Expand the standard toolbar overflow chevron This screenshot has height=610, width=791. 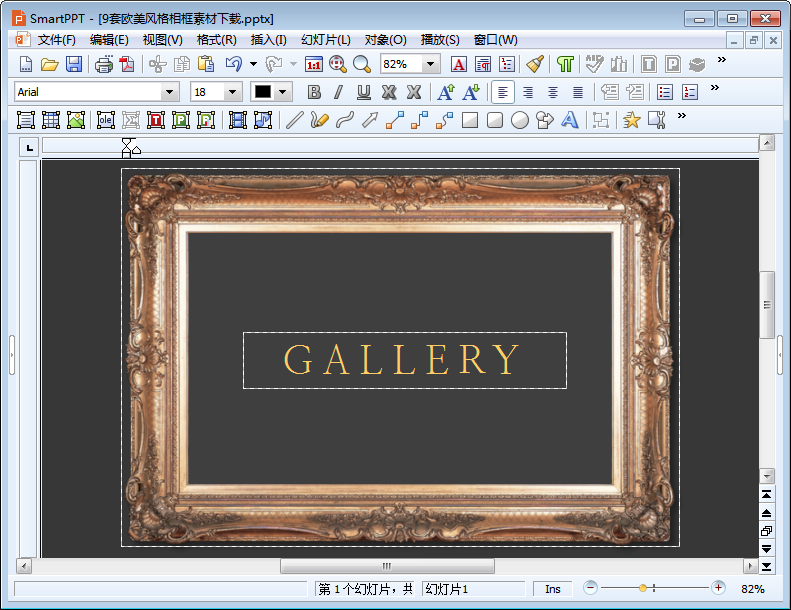(x=721, y=60)
